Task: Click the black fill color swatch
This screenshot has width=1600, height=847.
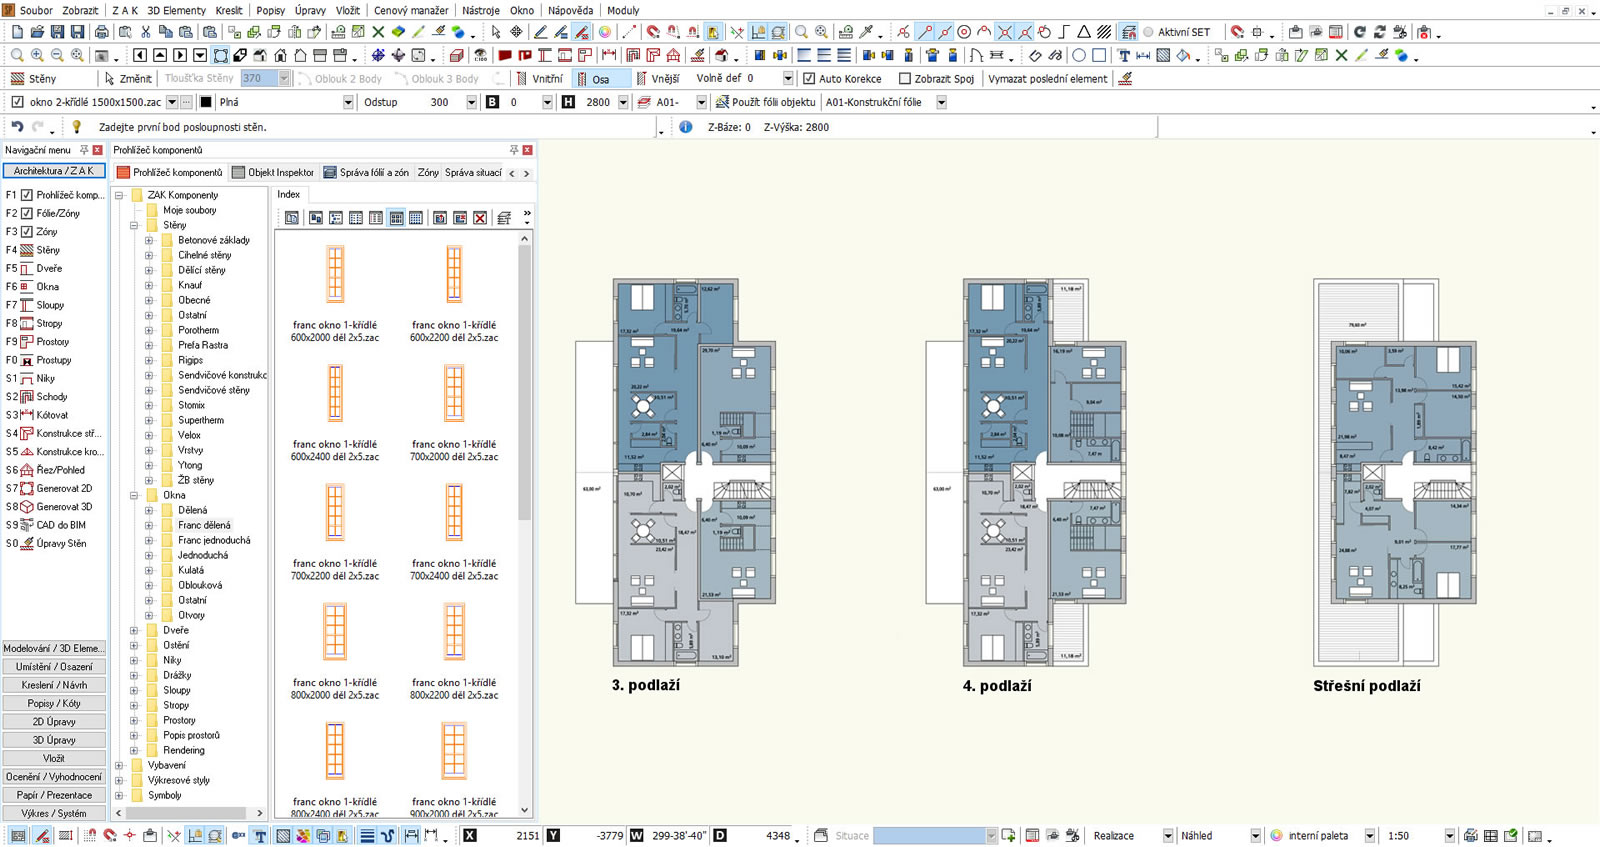Action: [x=206, y=102]
